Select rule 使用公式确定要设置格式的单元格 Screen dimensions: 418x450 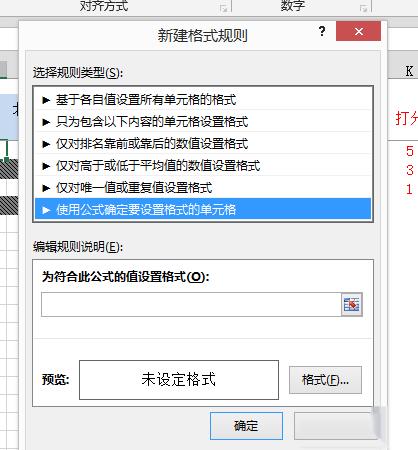coord(203,210)
